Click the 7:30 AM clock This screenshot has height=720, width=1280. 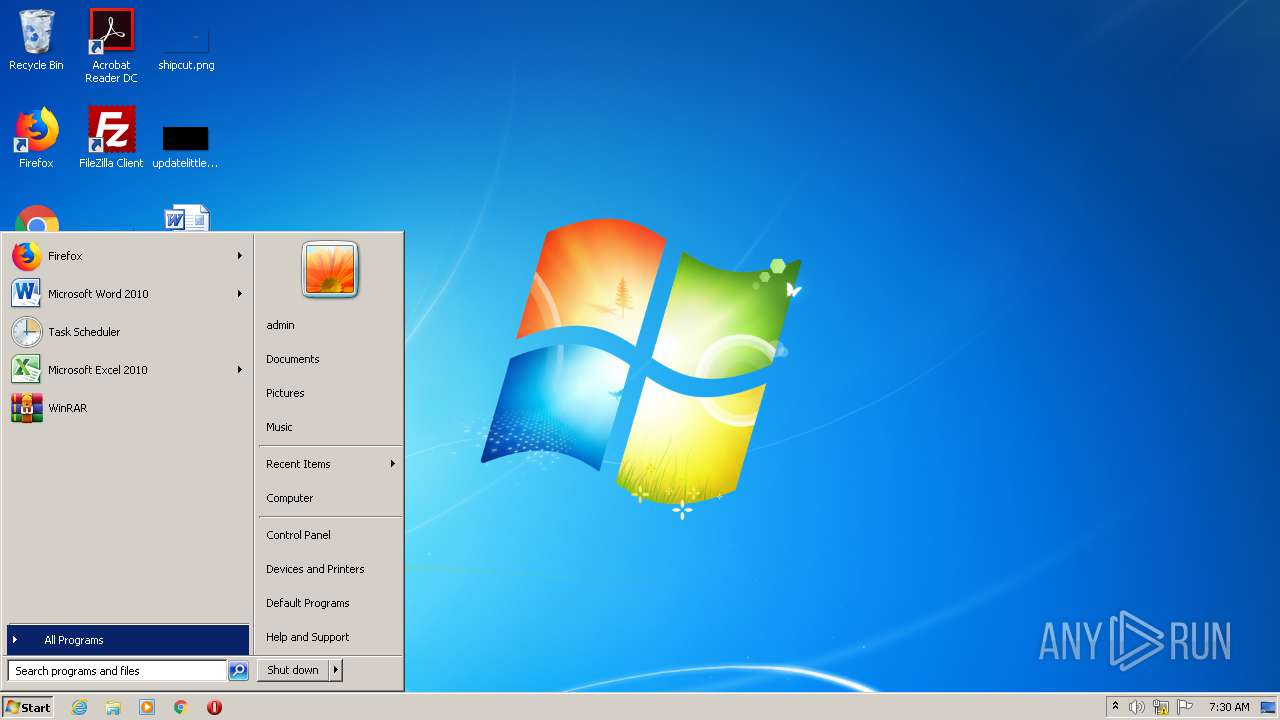[x=1229, y=707]
